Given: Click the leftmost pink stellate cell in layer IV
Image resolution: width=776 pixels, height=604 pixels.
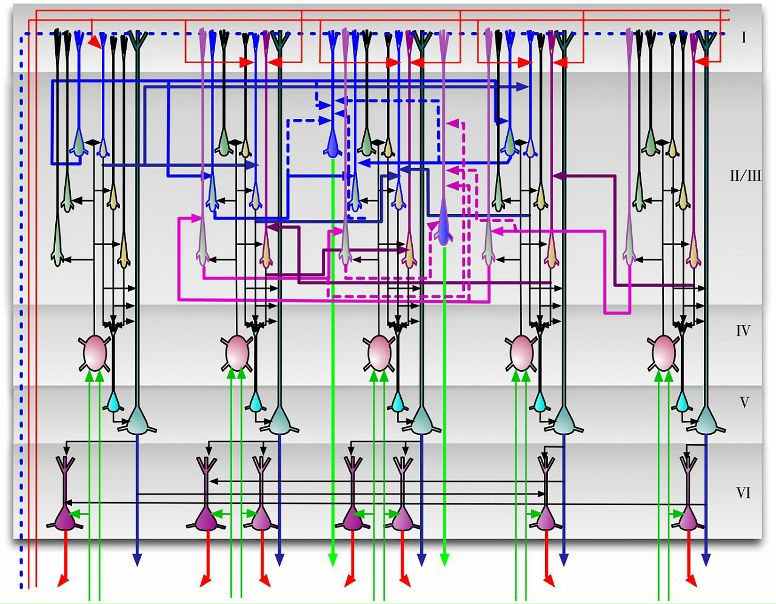Looking at the screenshot, I should (94, 352).
